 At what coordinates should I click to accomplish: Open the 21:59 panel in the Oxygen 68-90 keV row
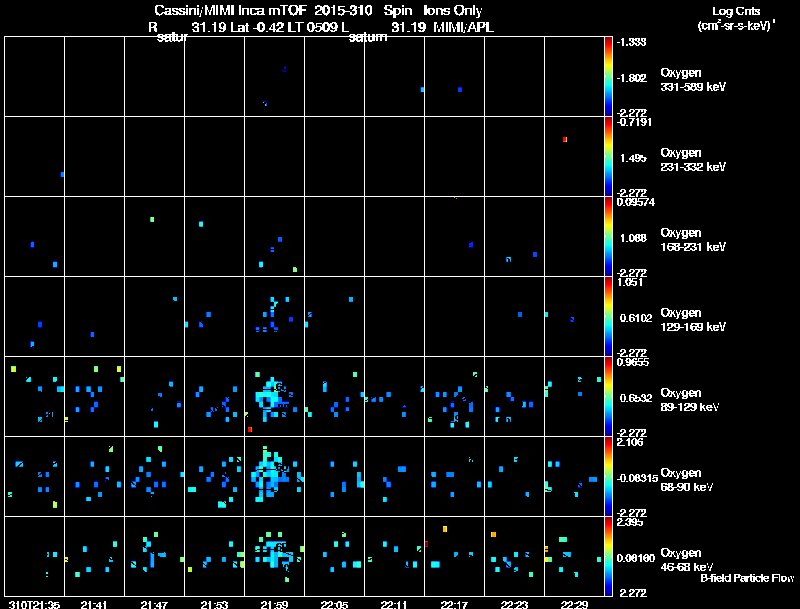pos(274,476)
